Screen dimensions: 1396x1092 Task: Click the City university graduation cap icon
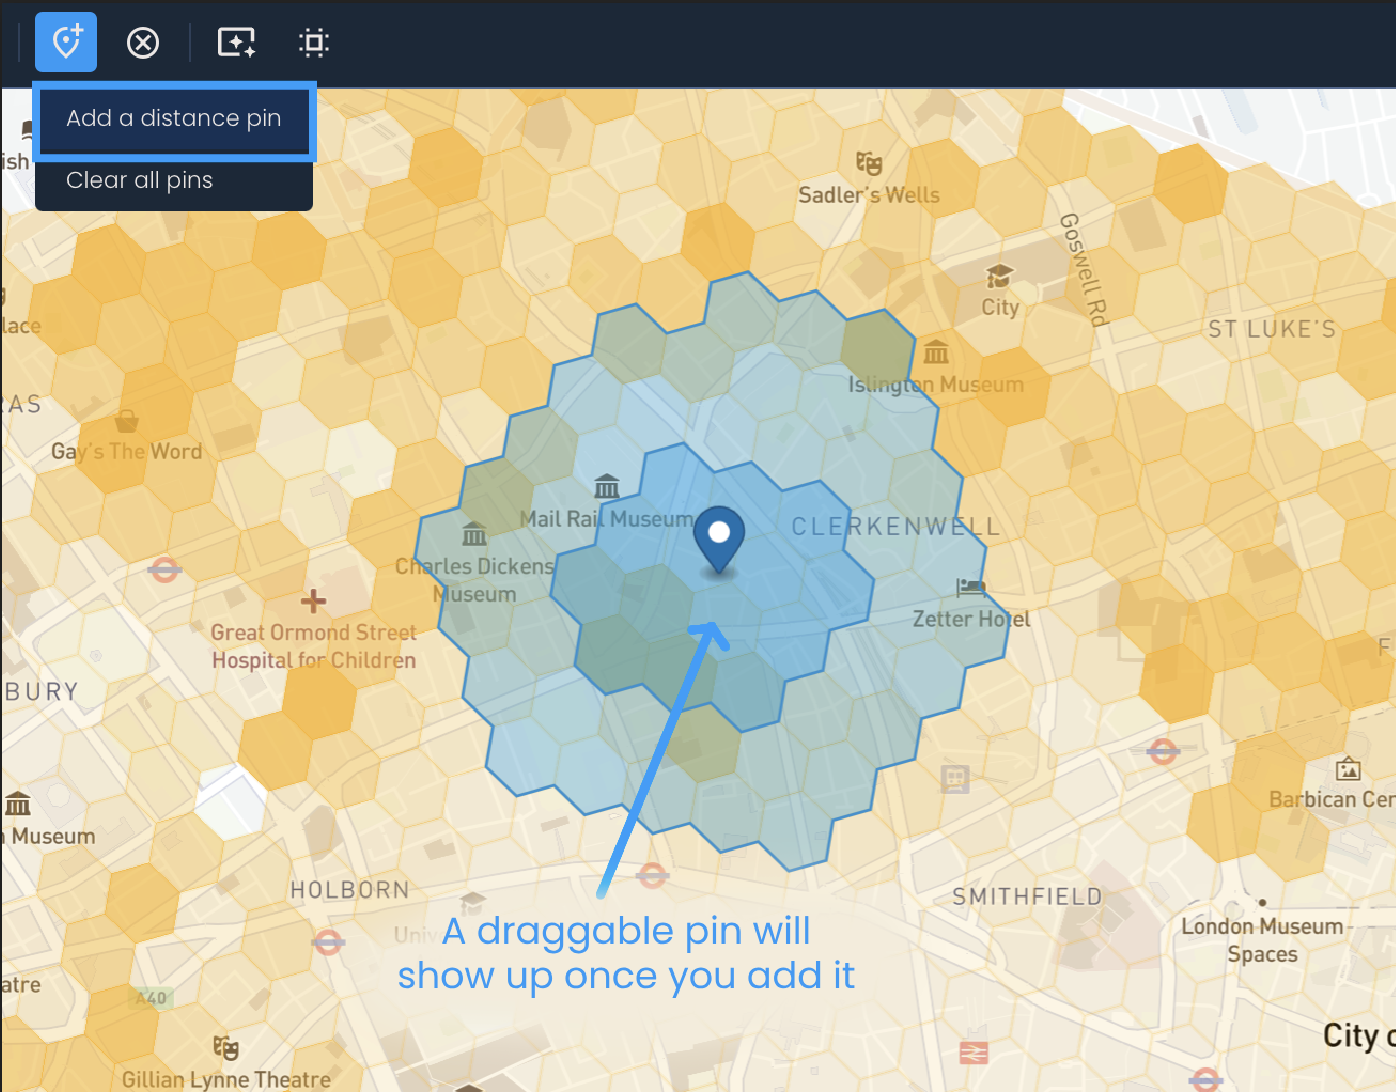coord(999,276)
